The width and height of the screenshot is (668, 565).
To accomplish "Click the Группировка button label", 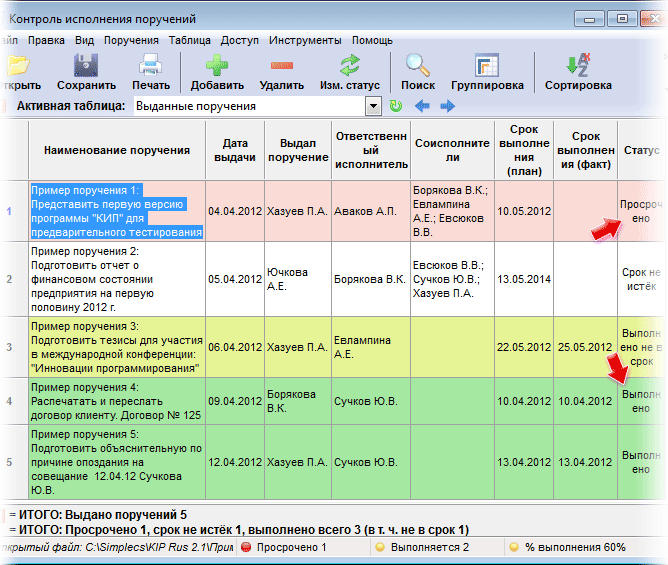I will tap(487, 85).
